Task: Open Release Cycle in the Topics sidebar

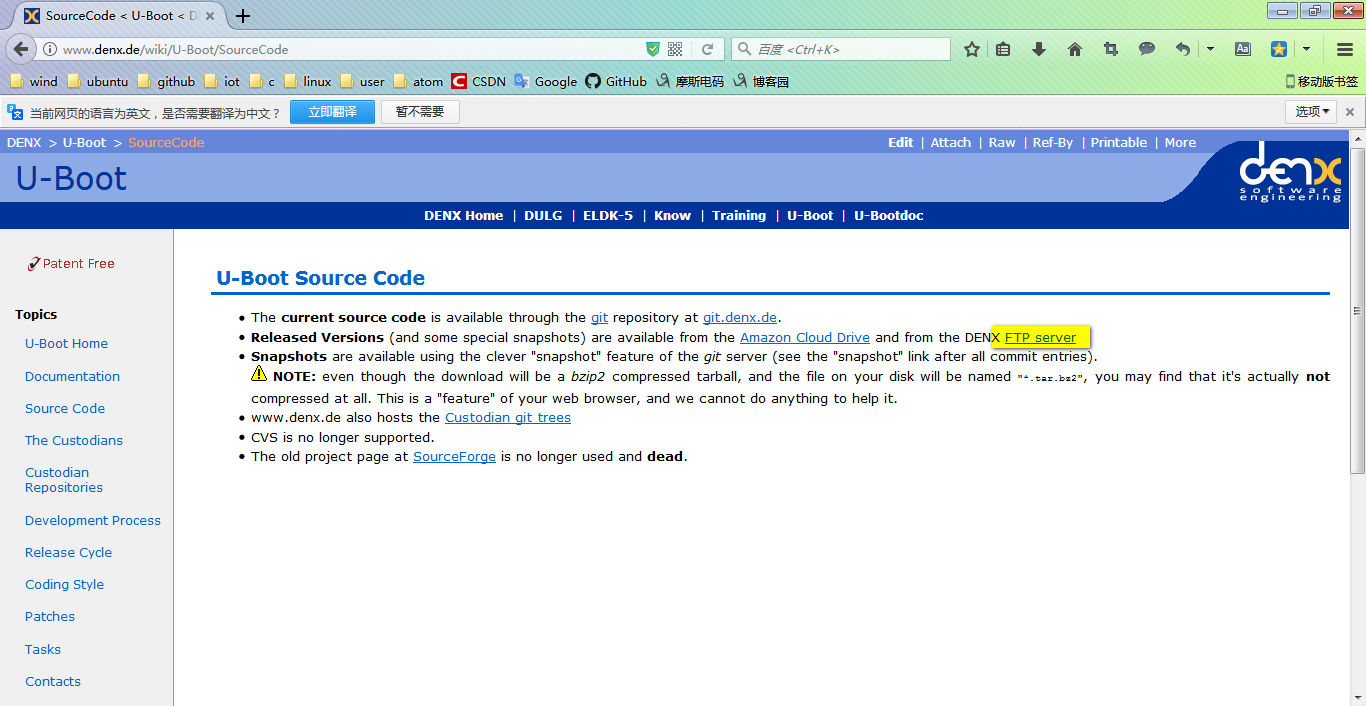Action: [68, 552]
